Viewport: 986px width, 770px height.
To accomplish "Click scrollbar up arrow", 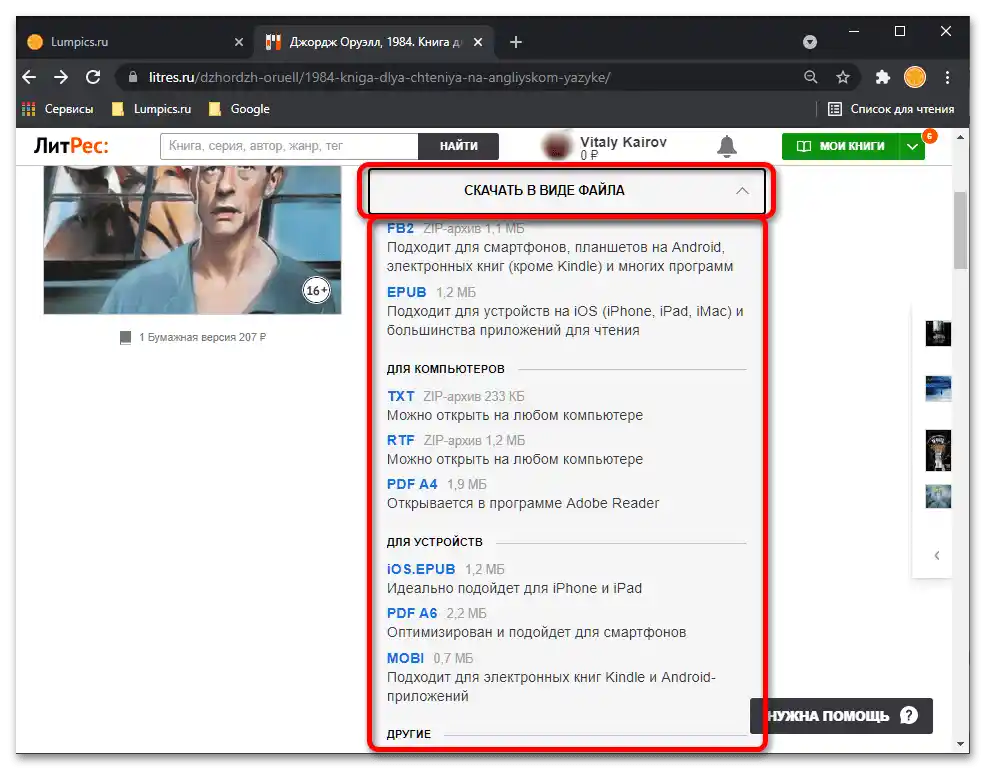I will pos(960,137).
